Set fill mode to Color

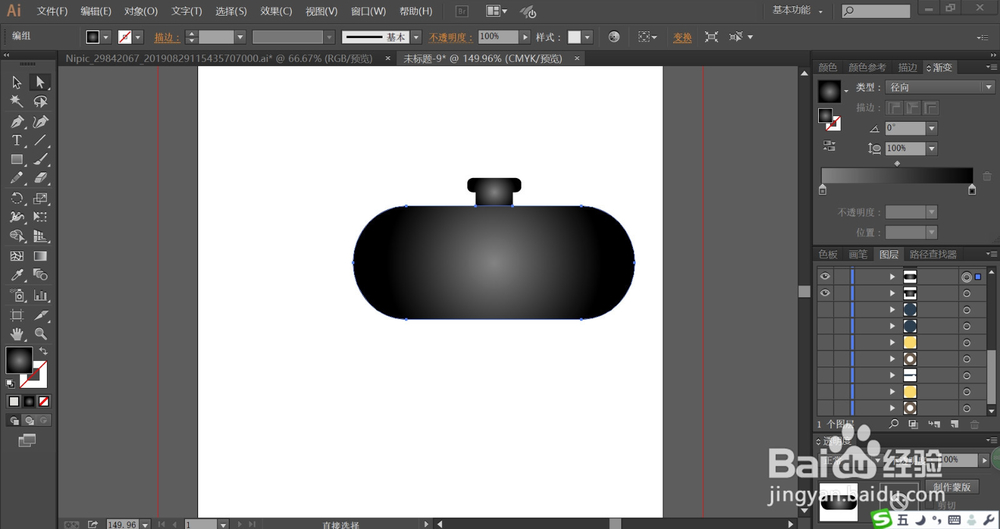[x=14, y=401]
